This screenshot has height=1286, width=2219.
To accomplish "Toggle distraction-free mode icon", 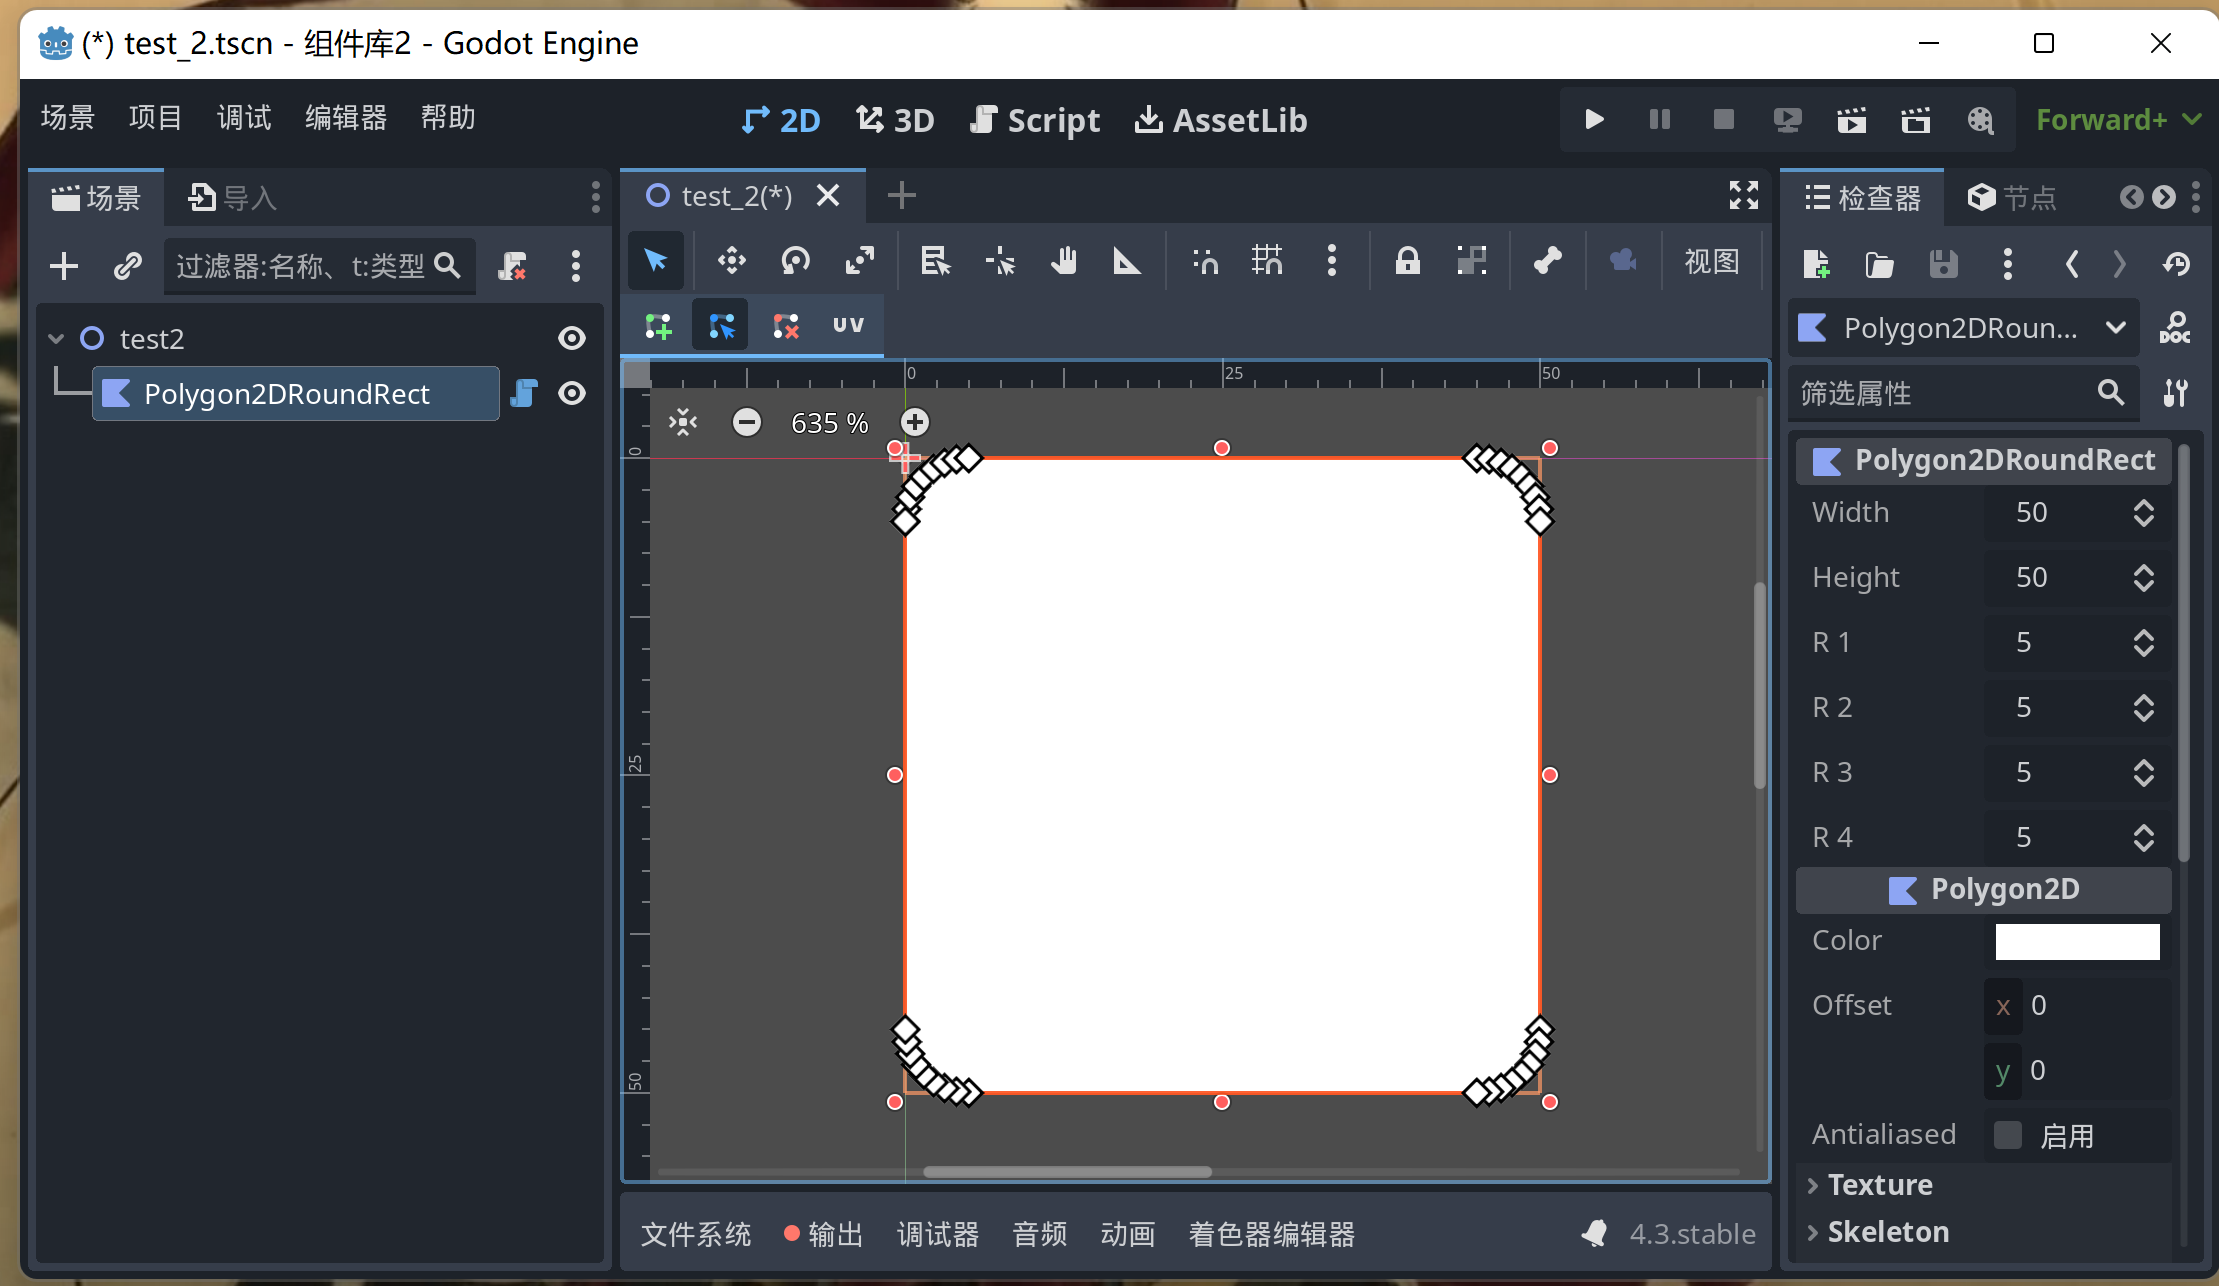I will pyautogui.click(x=1744, y=196).
